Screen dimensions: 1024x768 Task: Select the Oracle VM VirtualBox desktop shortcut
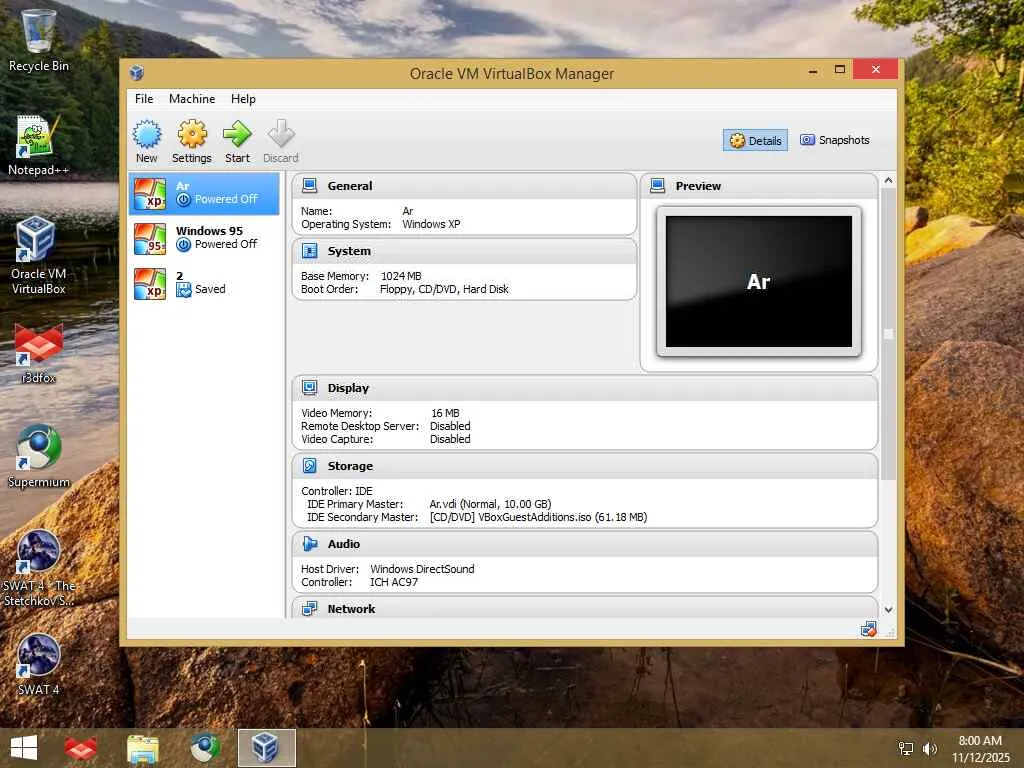pos(39,255)
